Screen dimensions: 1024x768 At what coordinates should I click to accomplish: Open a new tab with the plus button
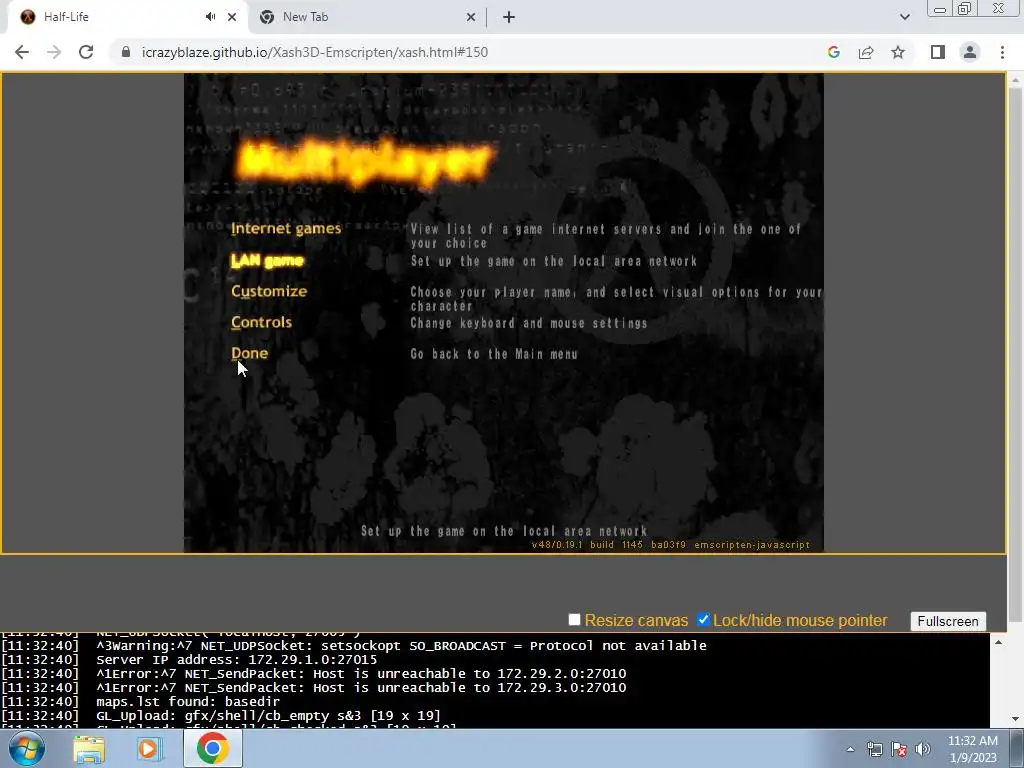509,17
